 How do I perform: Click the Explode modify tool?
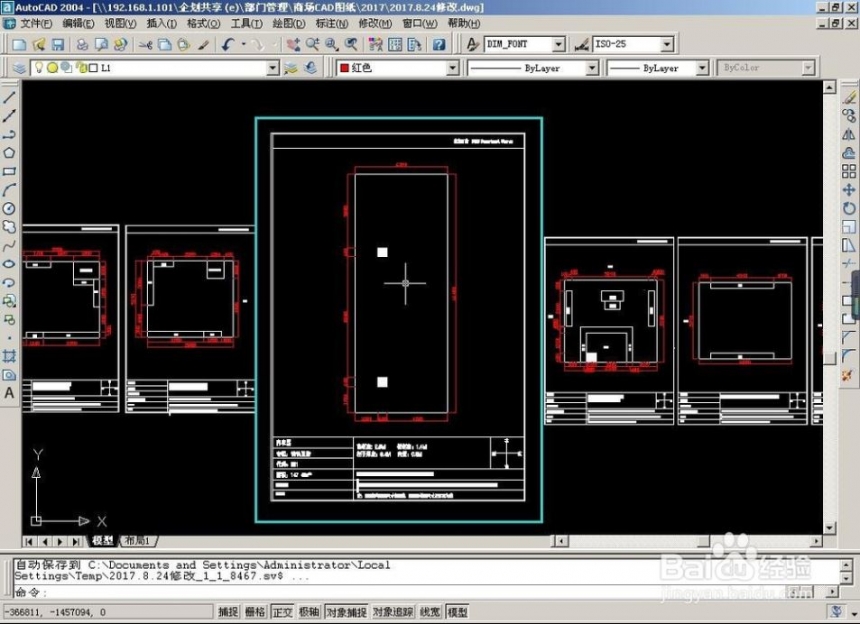(x=849, y=375)
